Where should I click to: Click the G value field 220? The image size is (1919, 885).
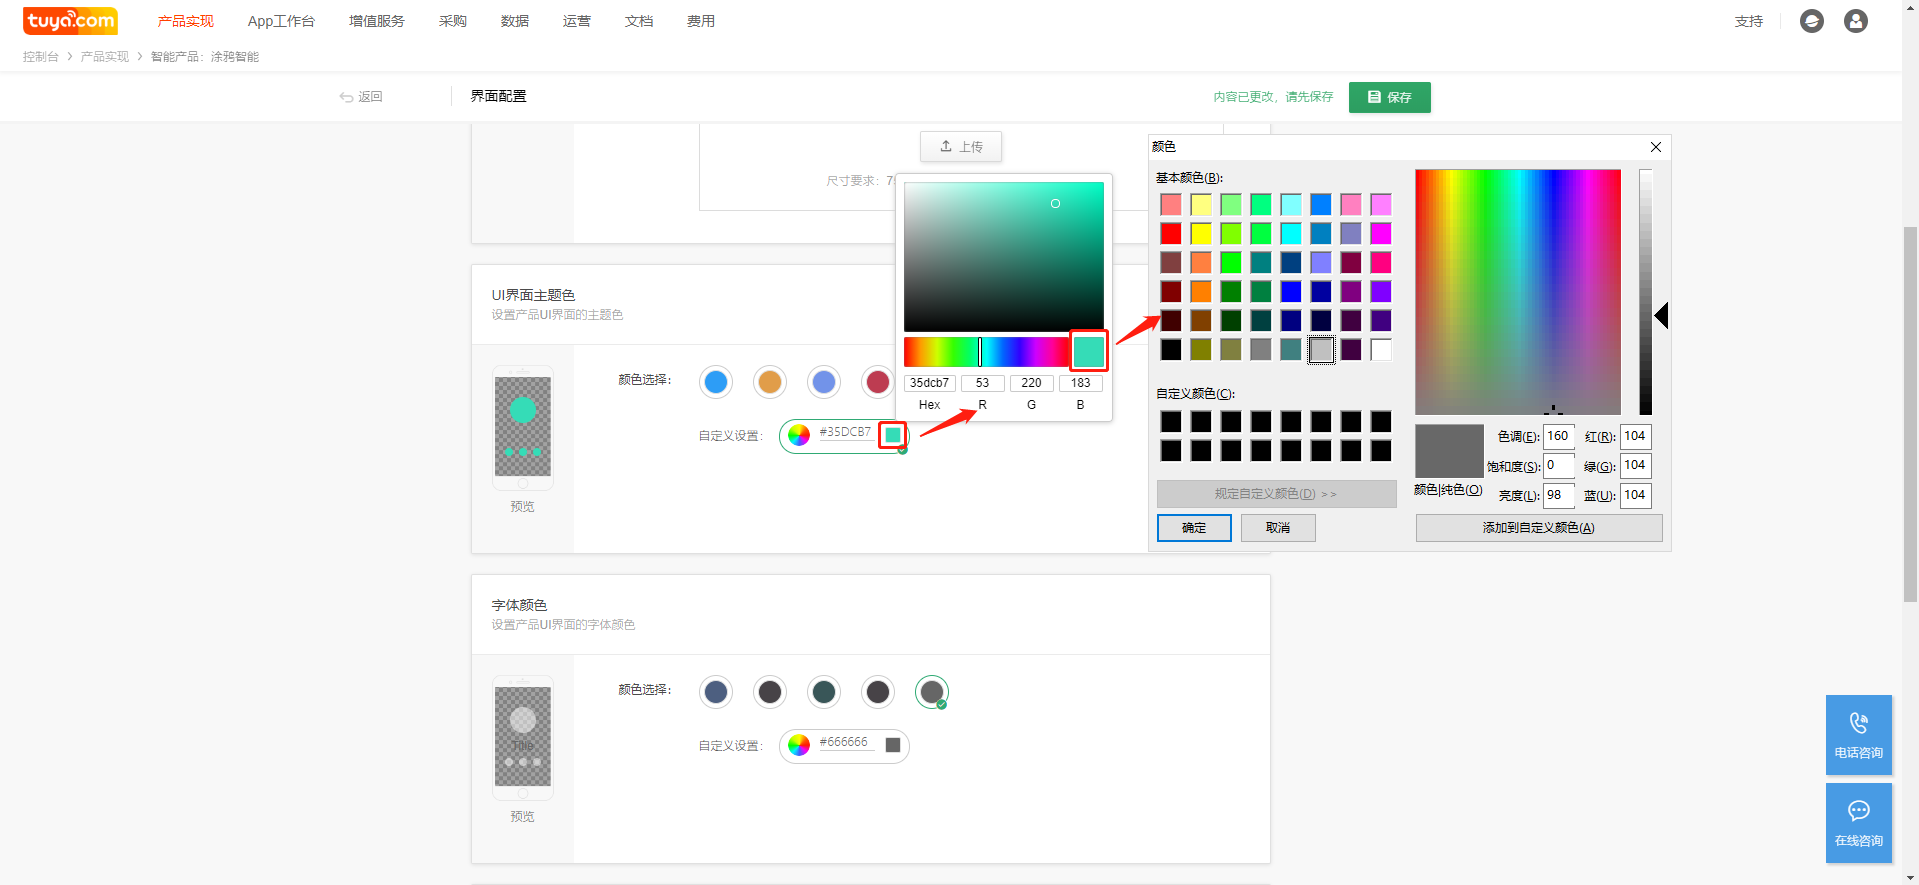(1032, 383)
